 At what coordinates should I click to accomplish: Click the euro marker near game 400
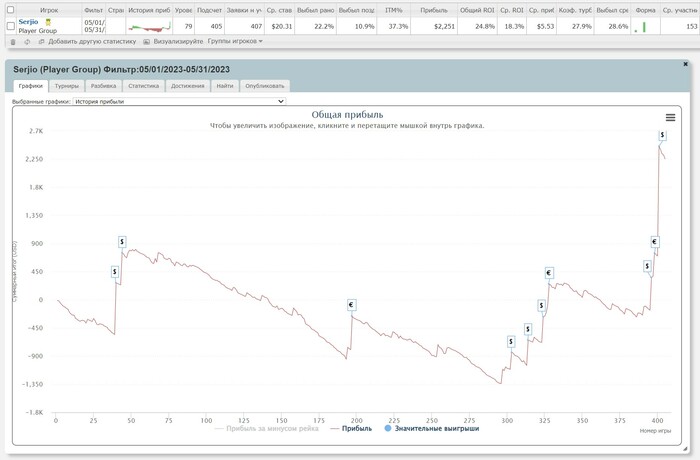(654, 242)
